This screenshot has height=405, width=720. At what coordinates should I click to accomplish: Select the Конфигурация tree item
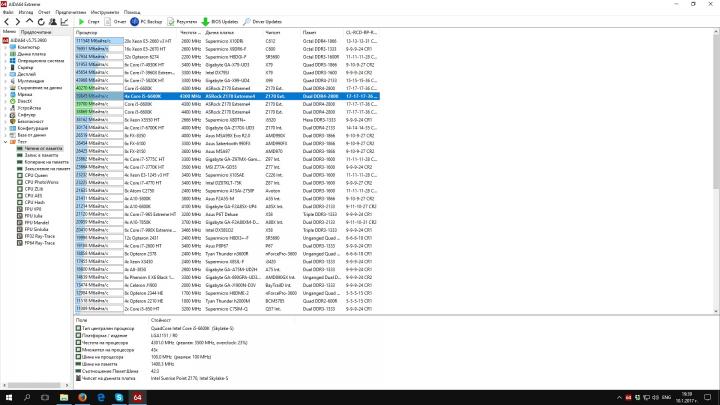pos(33,129)
